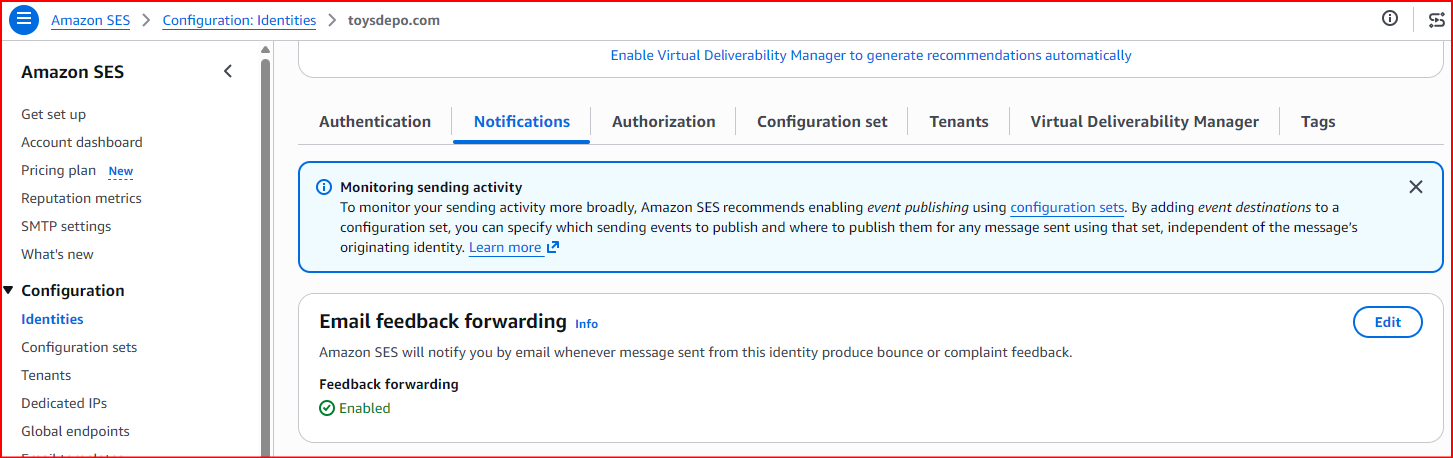This screenshot has width=1453, height=458.
Task: Follow the configuration sets link in banner
Action: coord(1067,208)
